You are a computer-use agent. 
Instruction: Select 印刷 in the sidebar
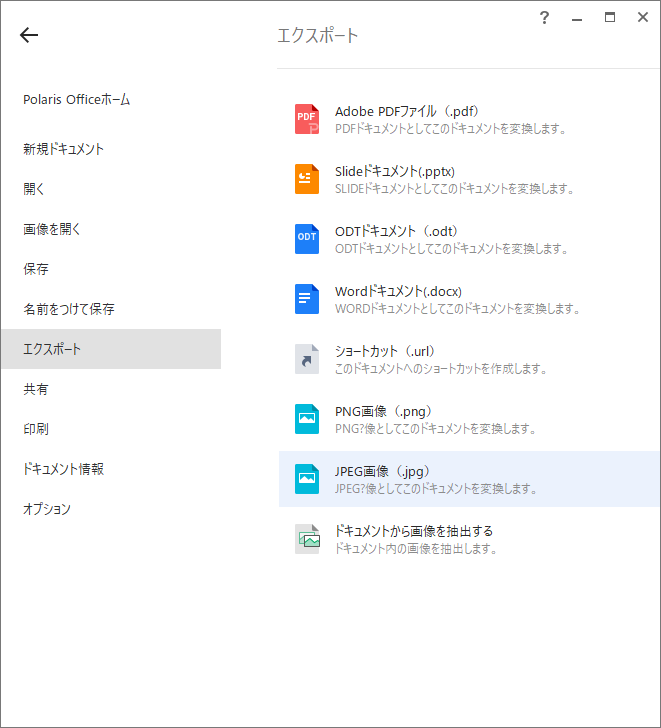tap(36, 429)
